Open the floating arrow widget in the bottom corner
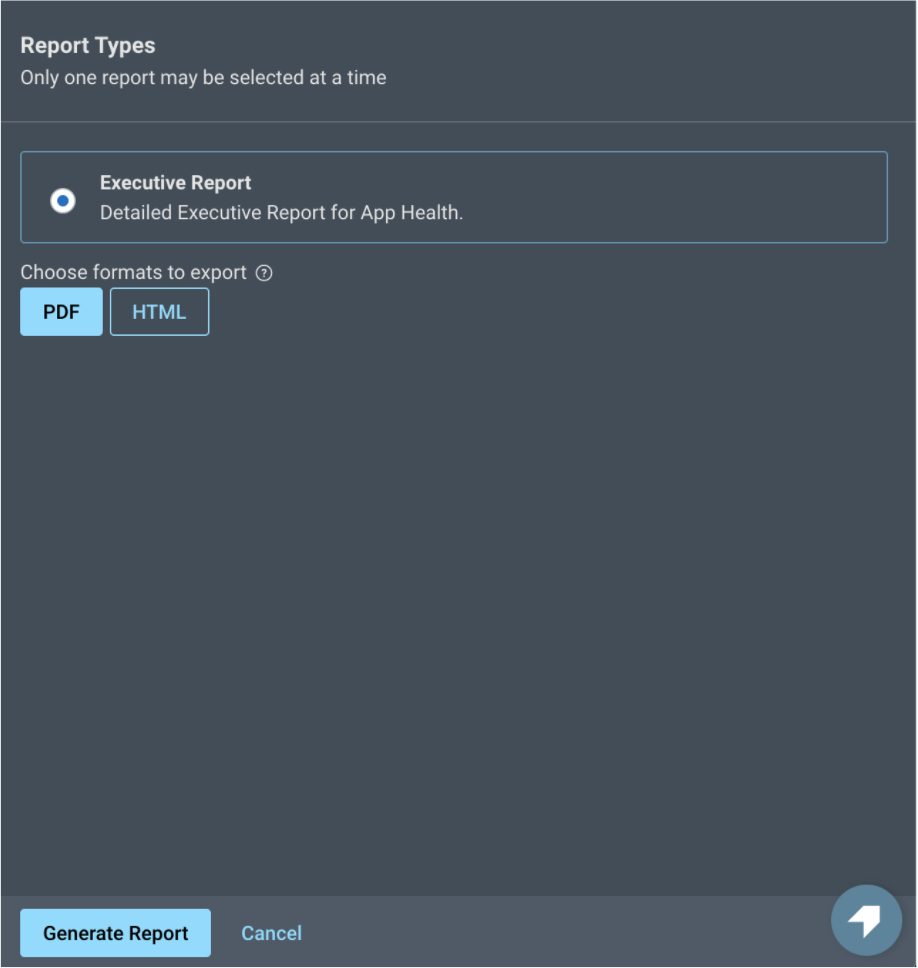 (x=865, y=920)
